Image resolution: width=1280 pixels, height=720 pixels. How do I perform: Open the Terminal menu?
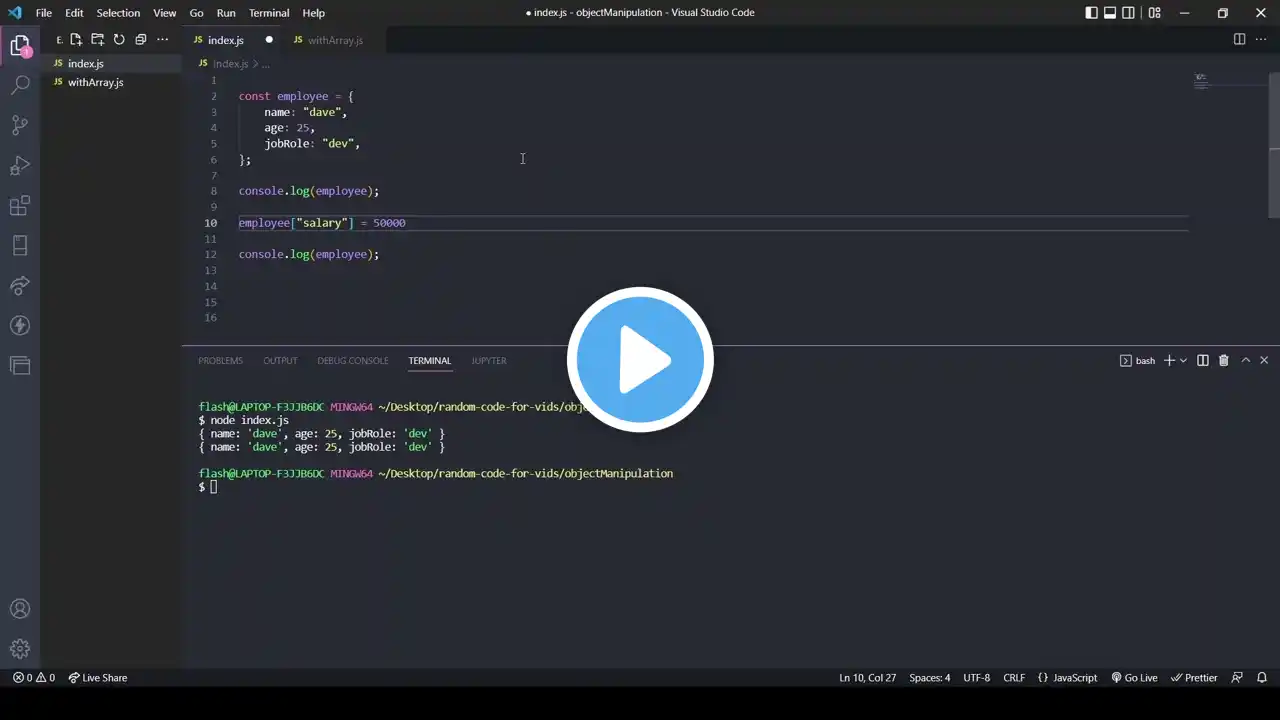click(269, 13)
